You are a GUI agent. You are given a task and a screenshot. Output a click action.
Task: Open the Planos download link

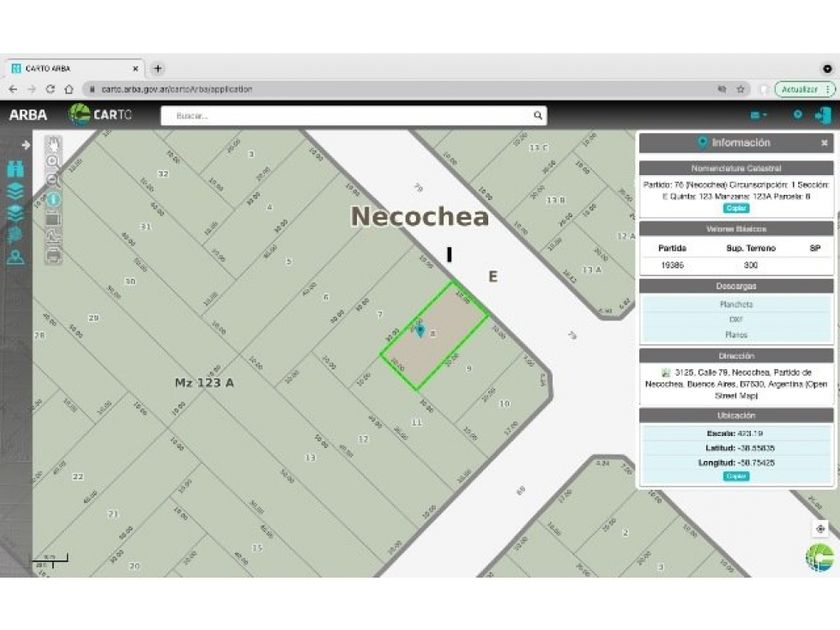736,335
